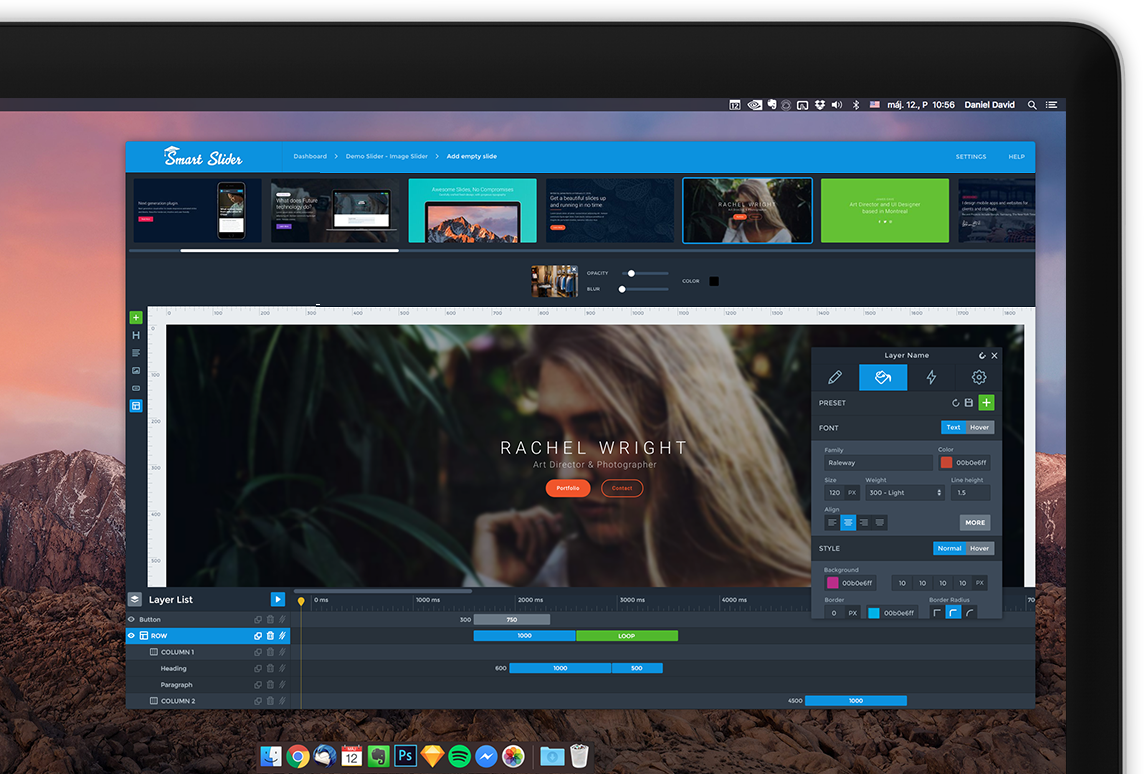Viewport: 1144px width, 774px height.
Task: Toggle visibility of the ROW layer
Action: click(131, 635)
